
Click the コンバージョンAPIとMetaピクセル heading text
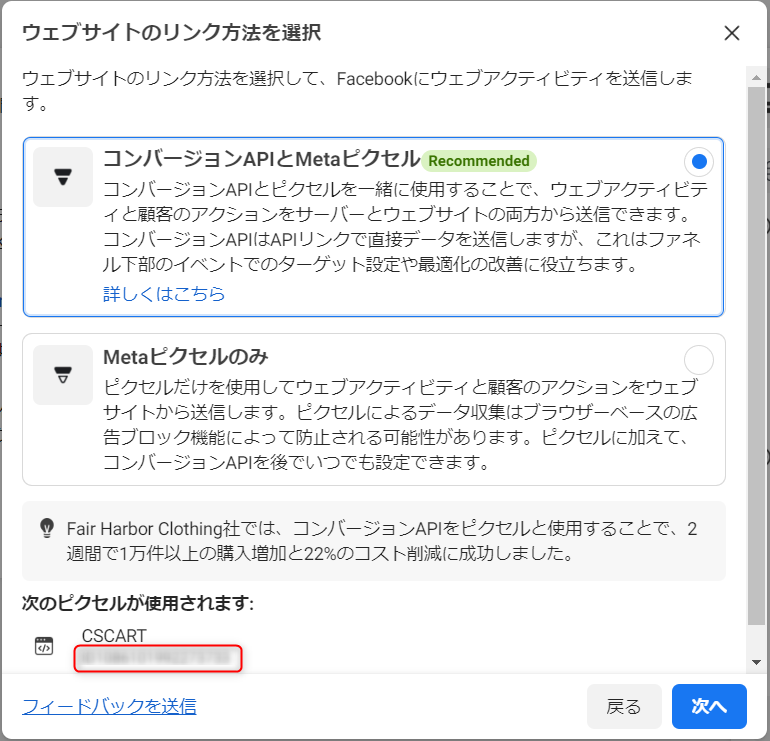pos(262,160)
